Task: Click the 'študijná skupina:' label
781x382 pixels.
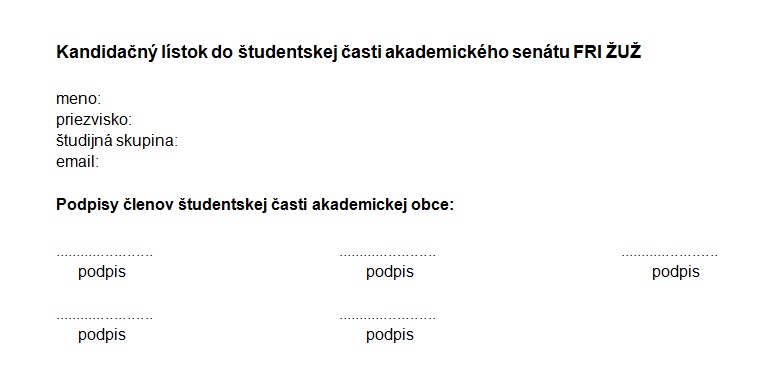Action: coord(117,141)
